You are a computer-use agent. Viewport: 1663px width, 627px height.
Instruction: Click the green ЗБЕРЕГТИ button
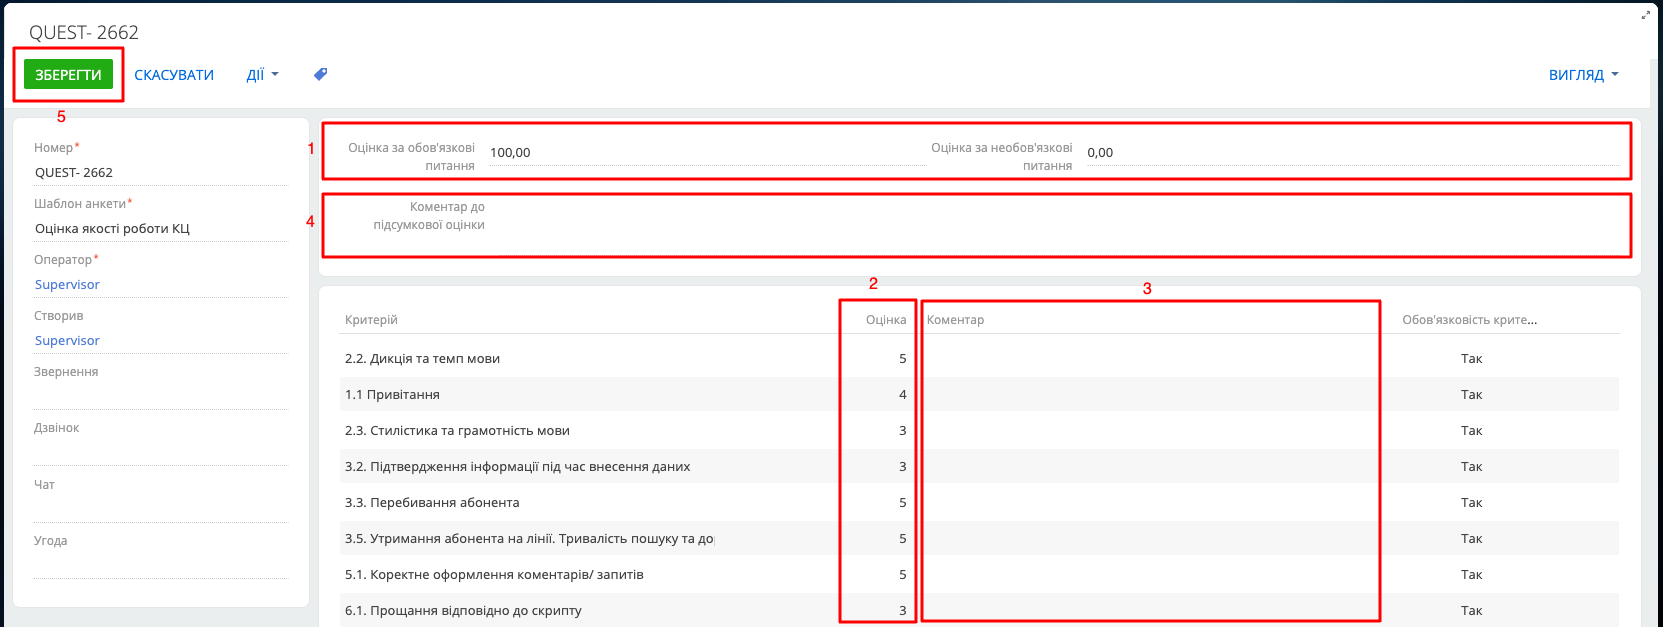68,74
